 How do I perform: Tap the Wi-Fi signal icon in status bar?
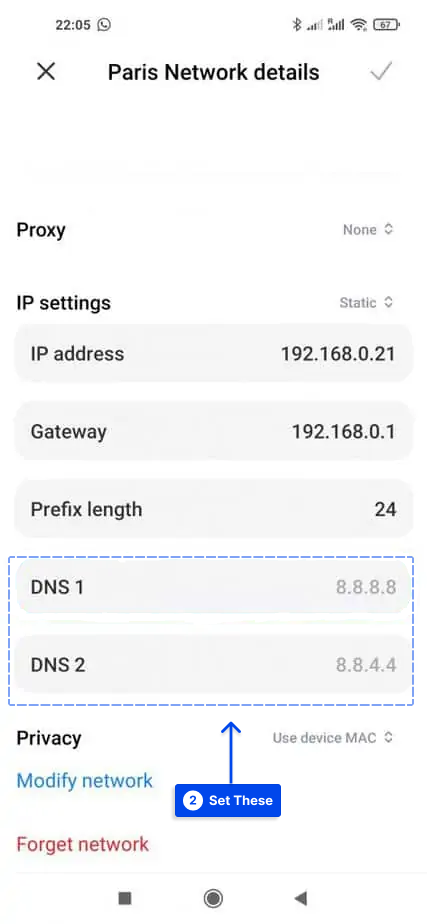(358, 25)
